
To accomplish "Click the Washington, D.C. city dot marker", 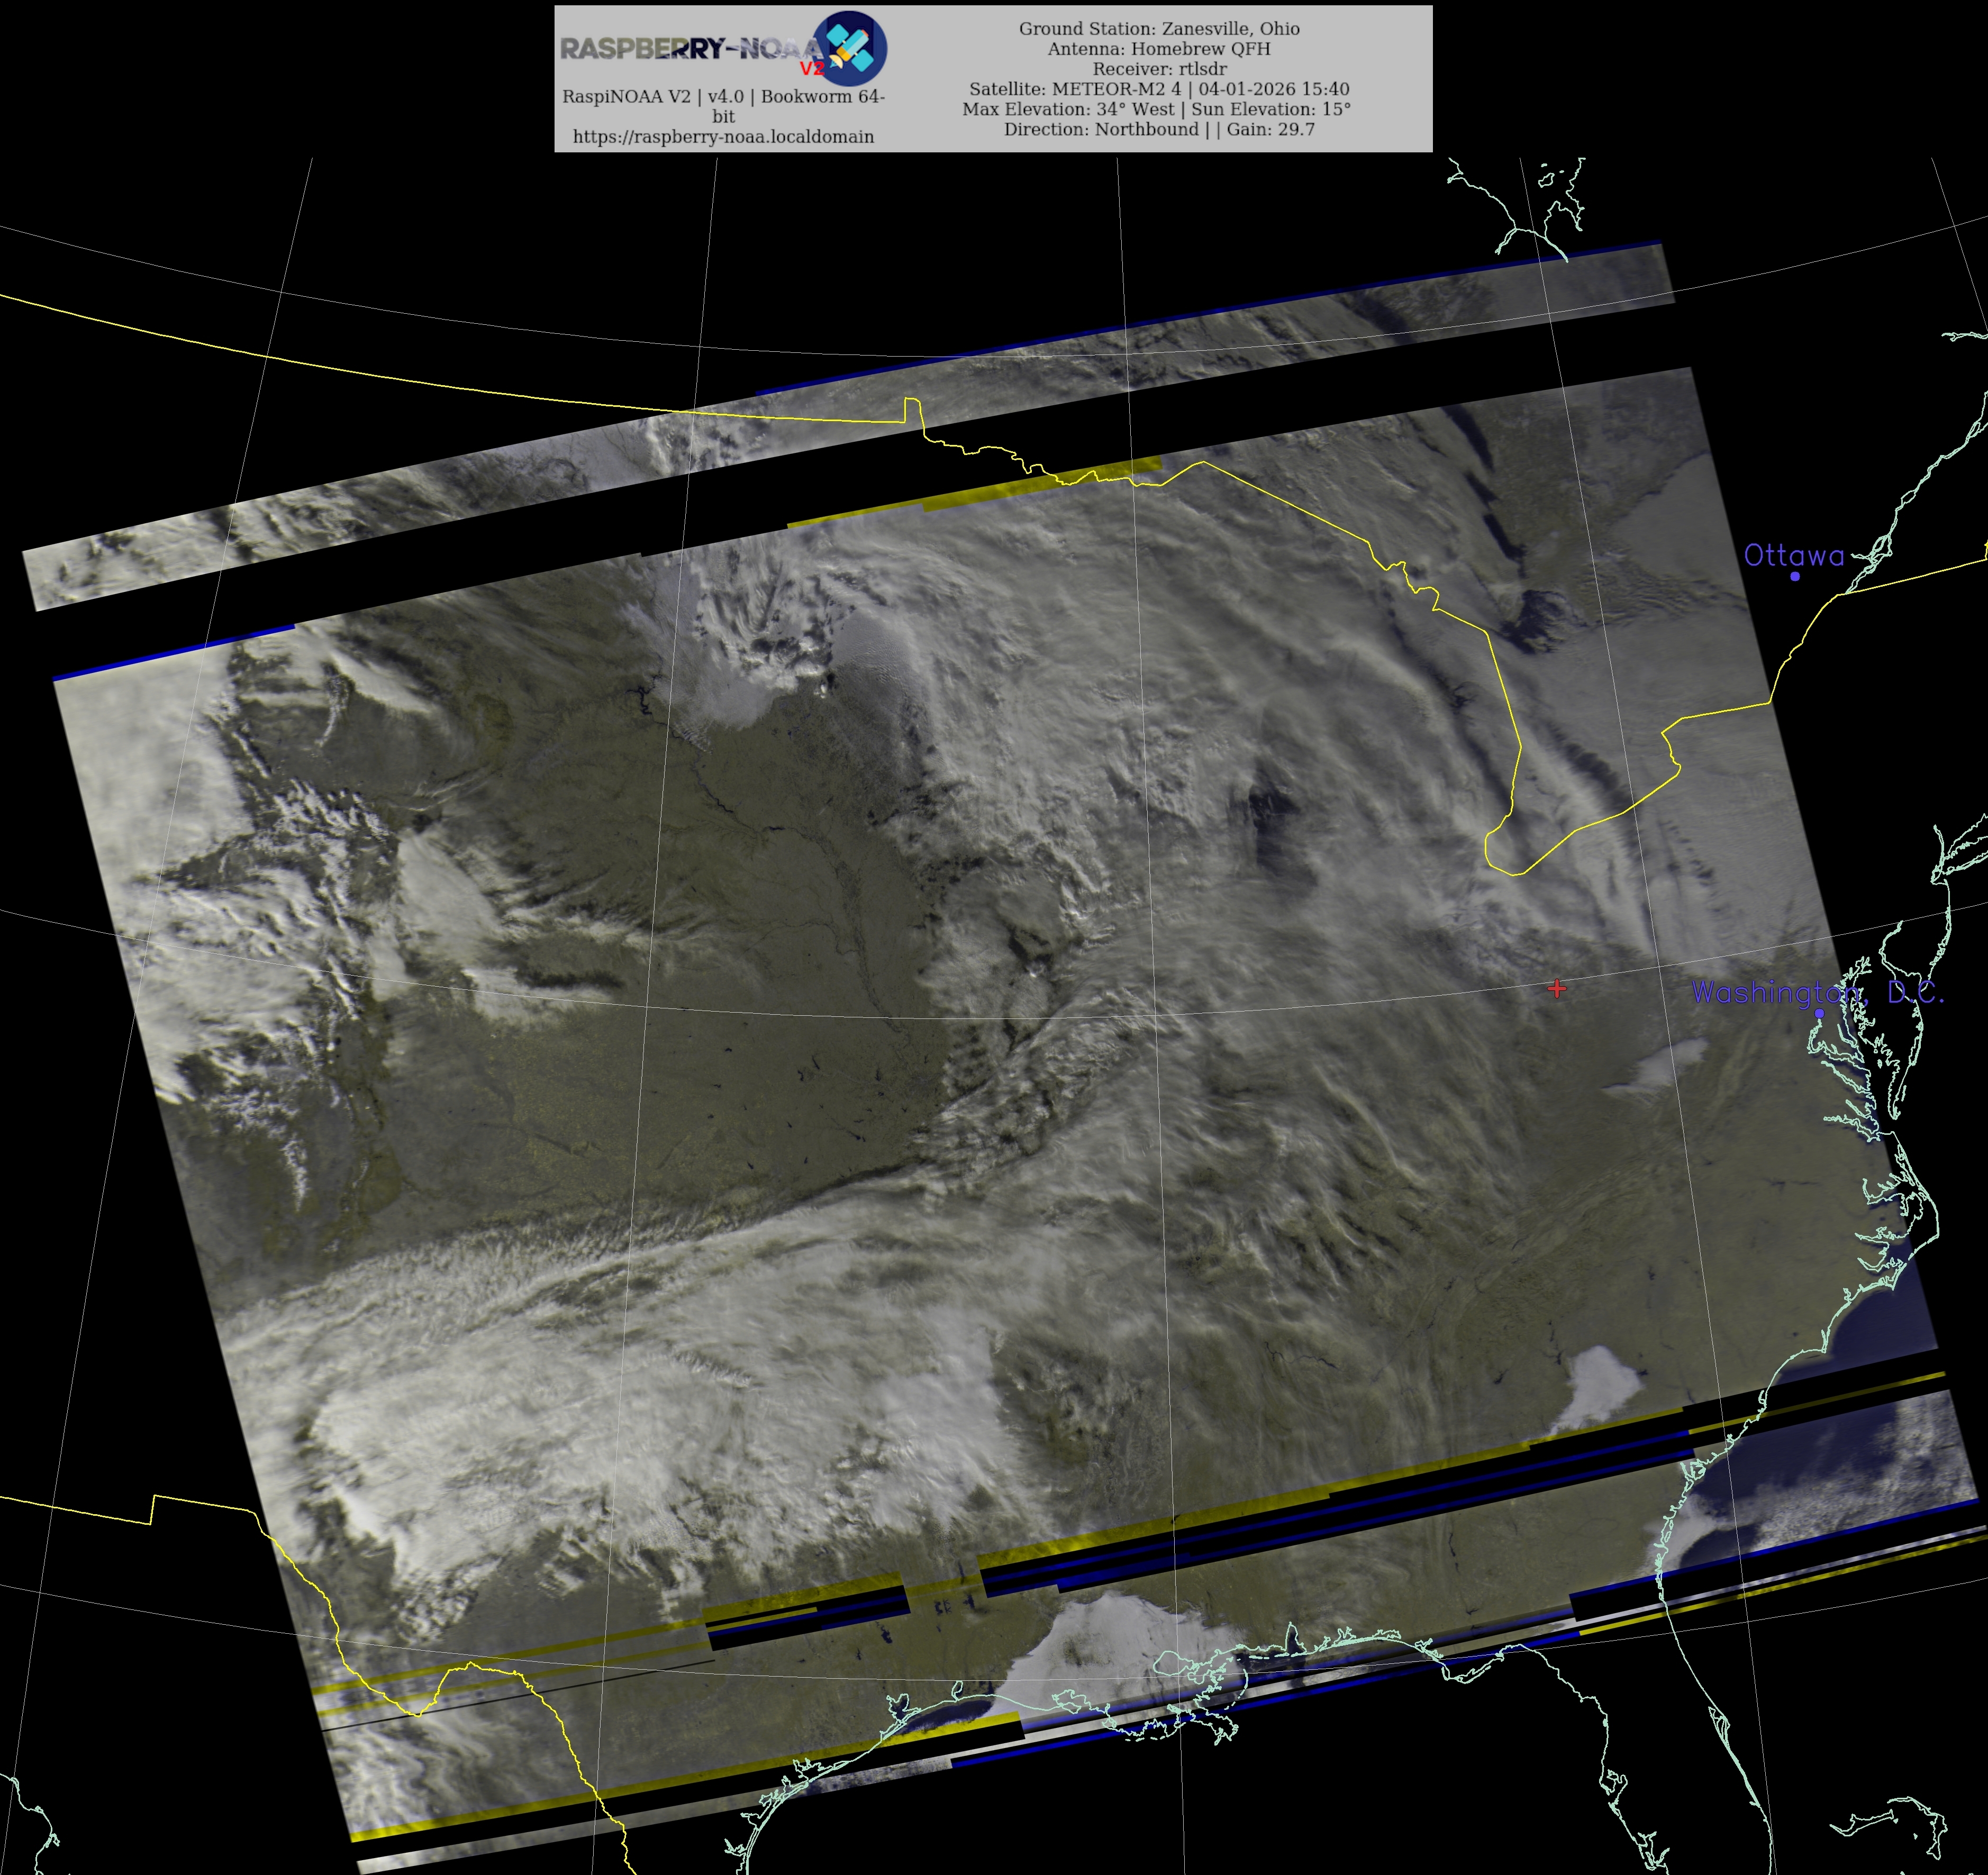I will tap(1819, 1013).
